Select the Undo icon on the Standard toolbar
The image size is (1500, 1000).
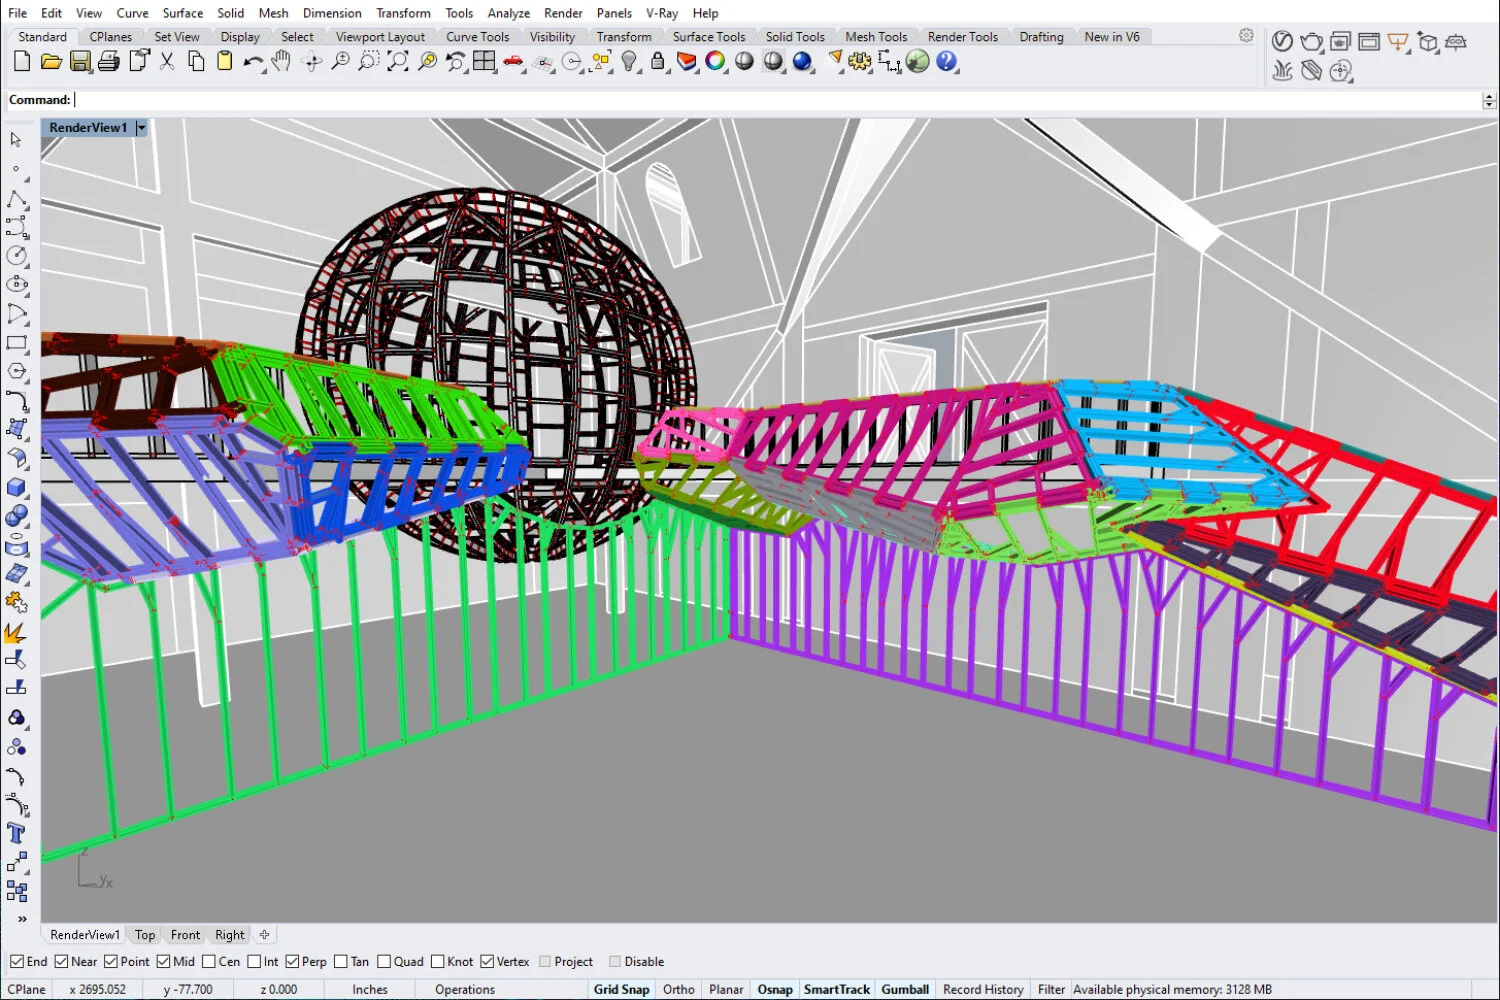(252, 60)
